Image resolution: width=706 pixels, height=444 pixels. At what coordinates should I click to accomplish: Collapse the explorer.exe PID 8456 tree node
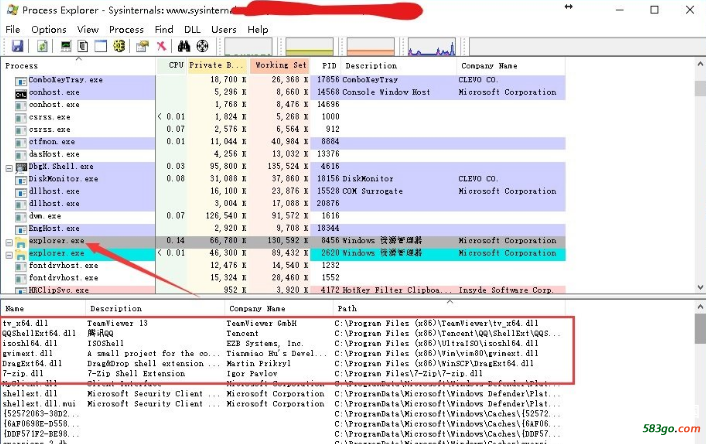point(9,243)
